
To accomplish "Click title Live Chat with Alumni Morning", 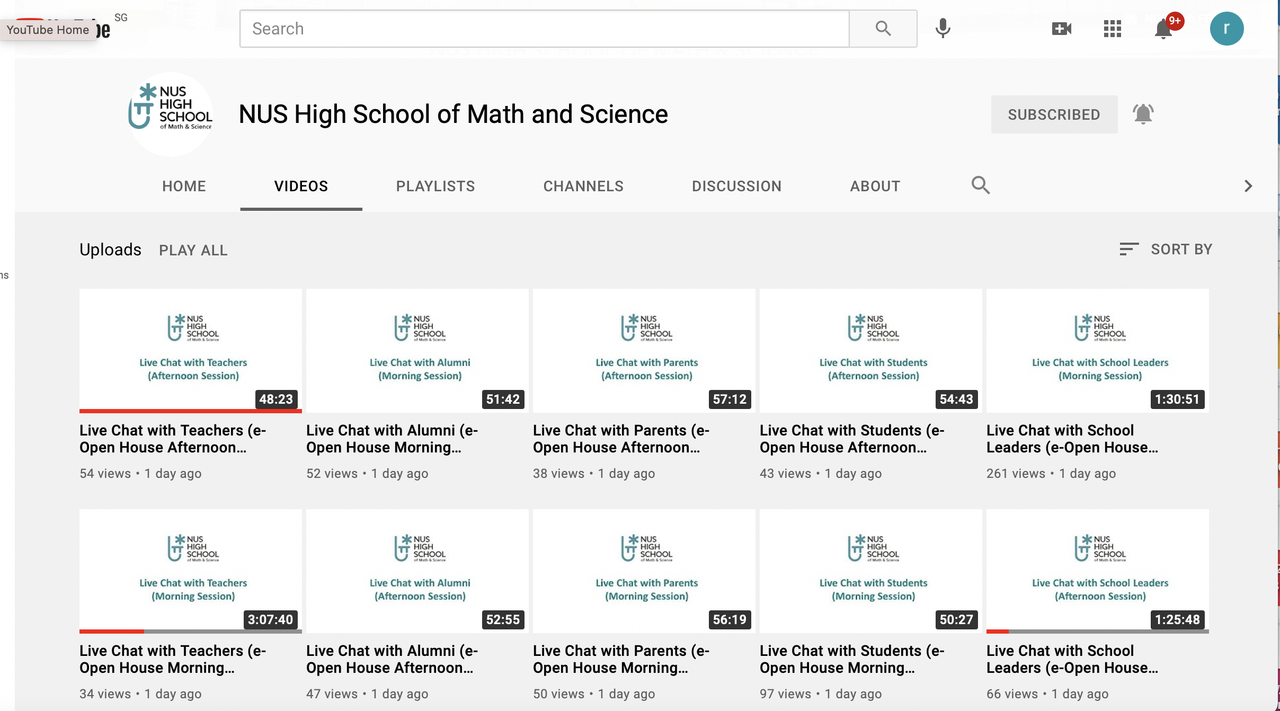I will [392, 439].
